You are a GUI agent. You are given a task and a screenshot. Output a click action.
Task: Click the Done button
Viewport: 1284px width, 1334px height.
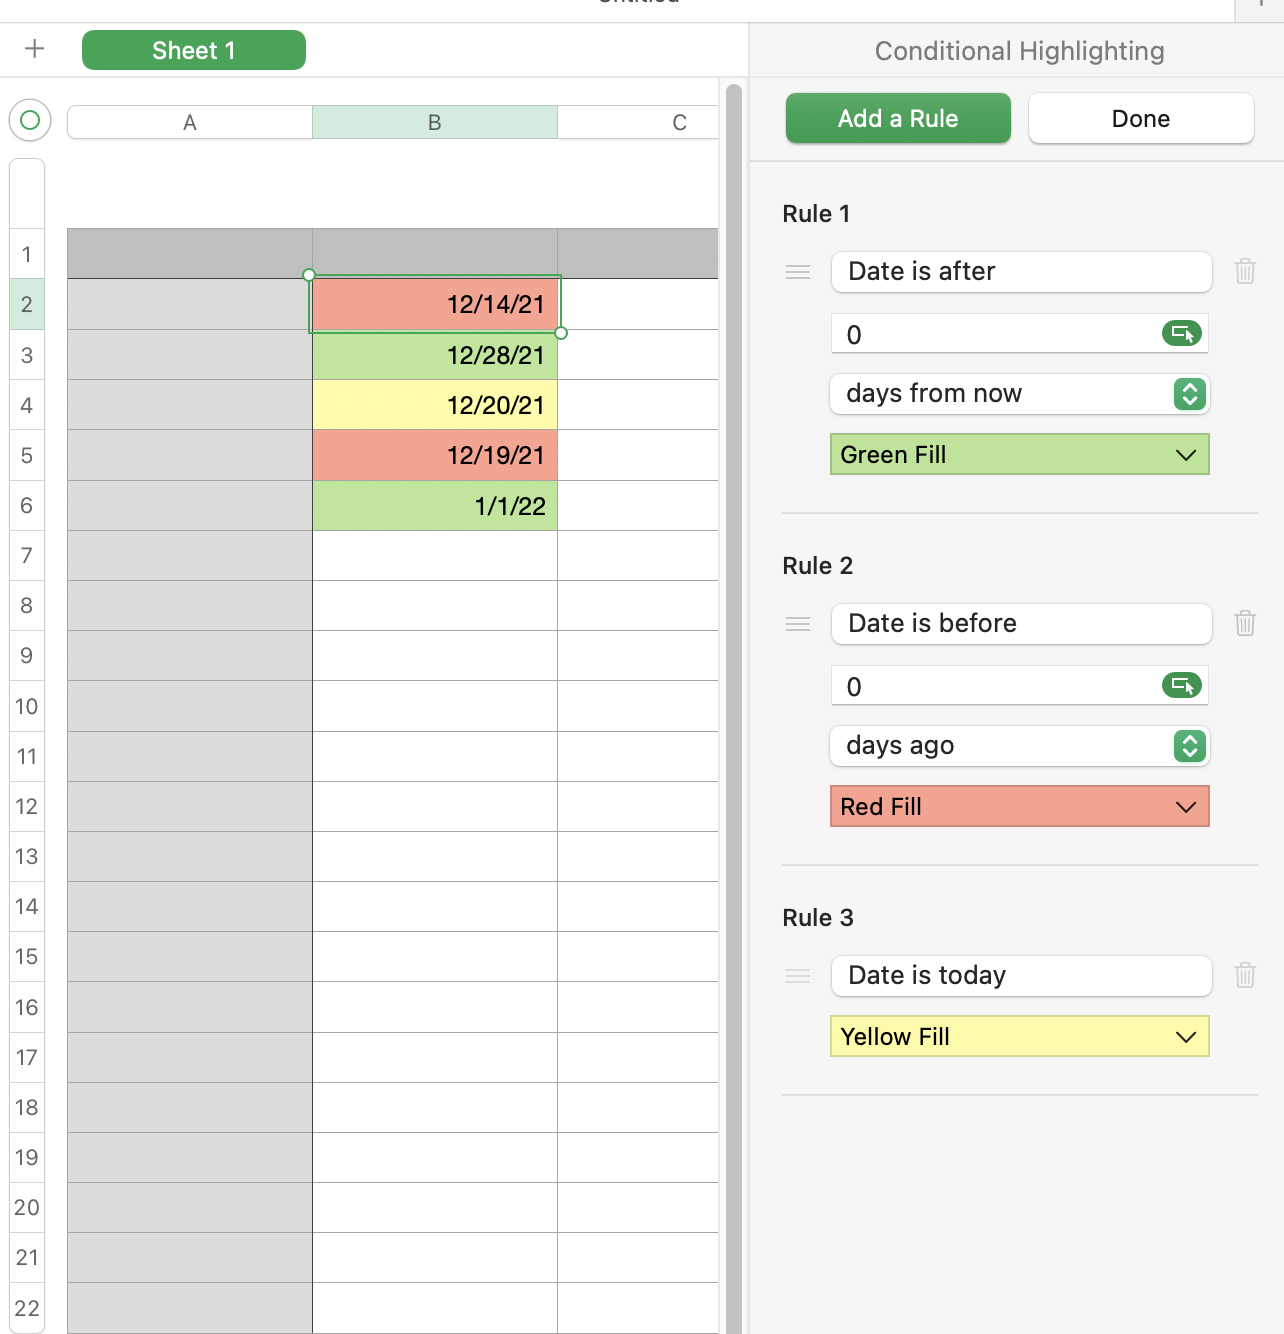point(1141,119)
